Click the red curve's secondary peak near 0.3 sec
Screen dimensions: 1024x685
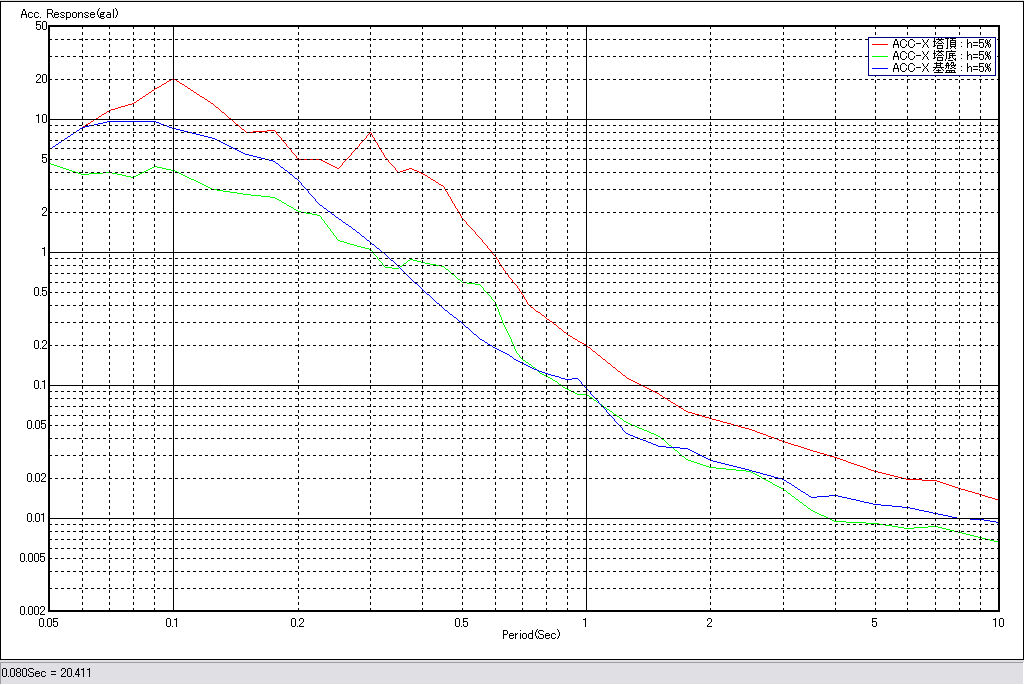369,131
